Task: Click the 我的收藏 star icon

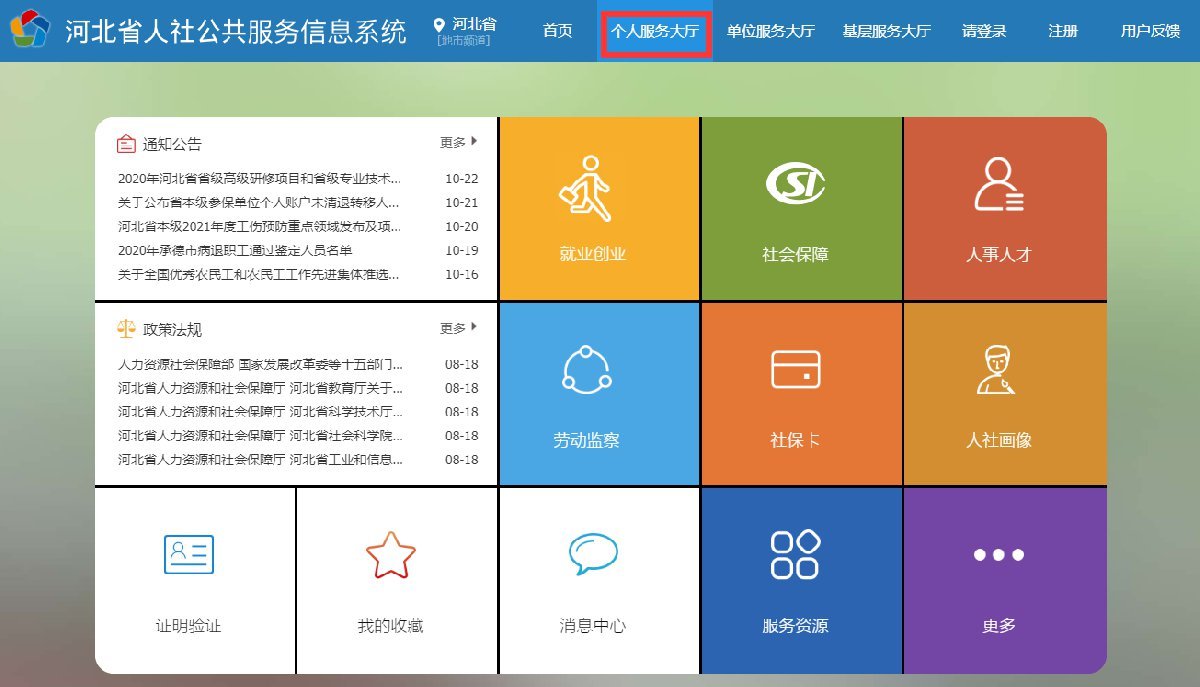Action: (x=390, y=555)
